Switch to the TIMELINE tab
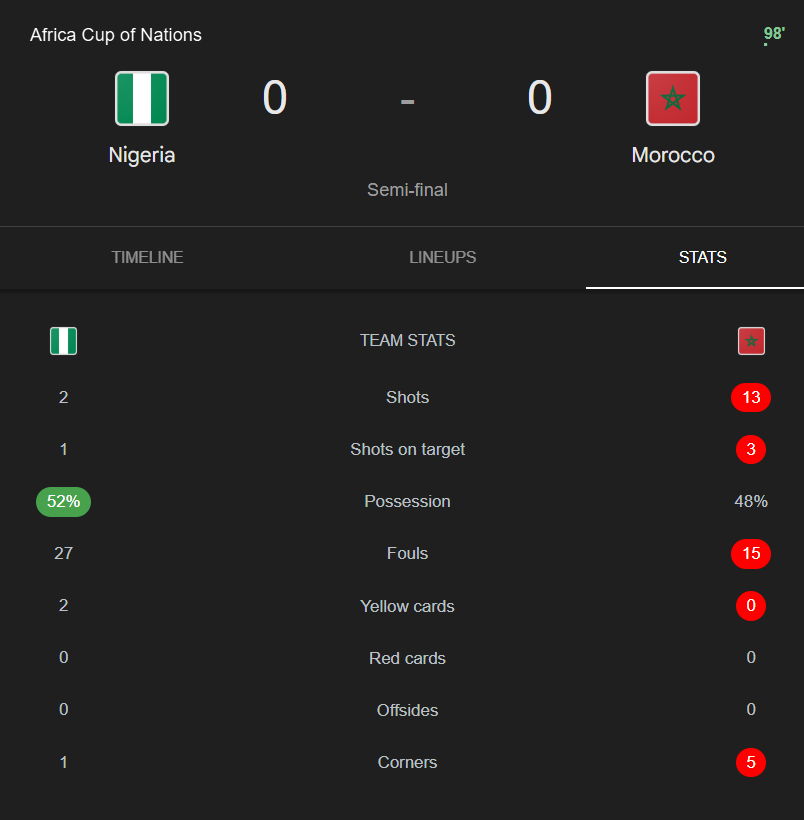This screenshot has height=820, width=804. point(147,257)
